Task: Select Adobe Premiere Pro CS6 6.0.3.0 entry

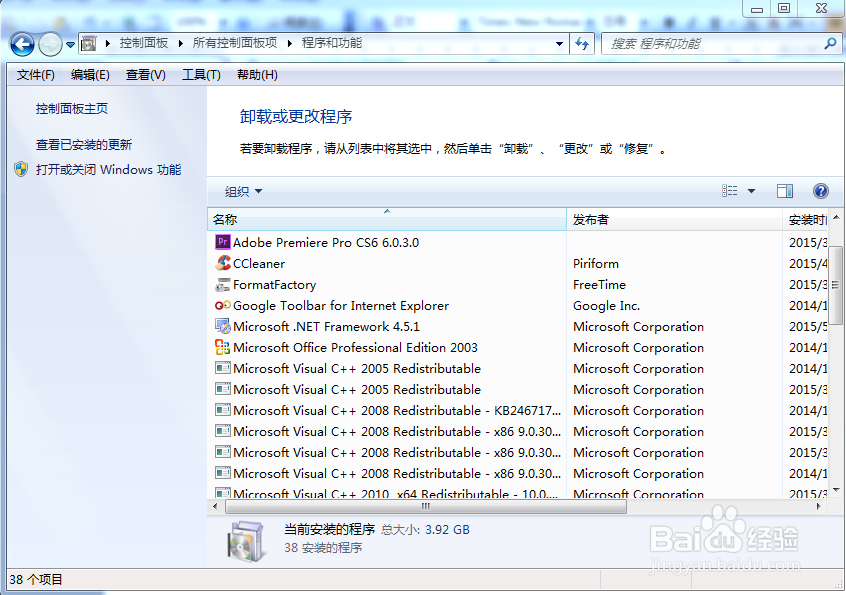Action: [326, 243]
